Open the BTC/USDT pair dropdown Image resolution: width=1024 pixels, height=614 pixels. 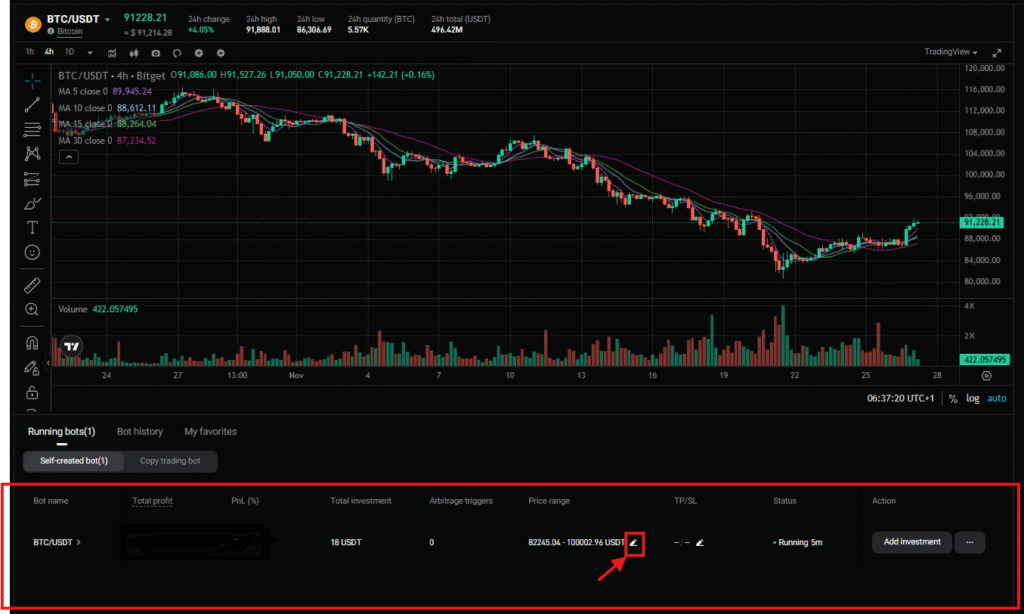tap(107, 19)
